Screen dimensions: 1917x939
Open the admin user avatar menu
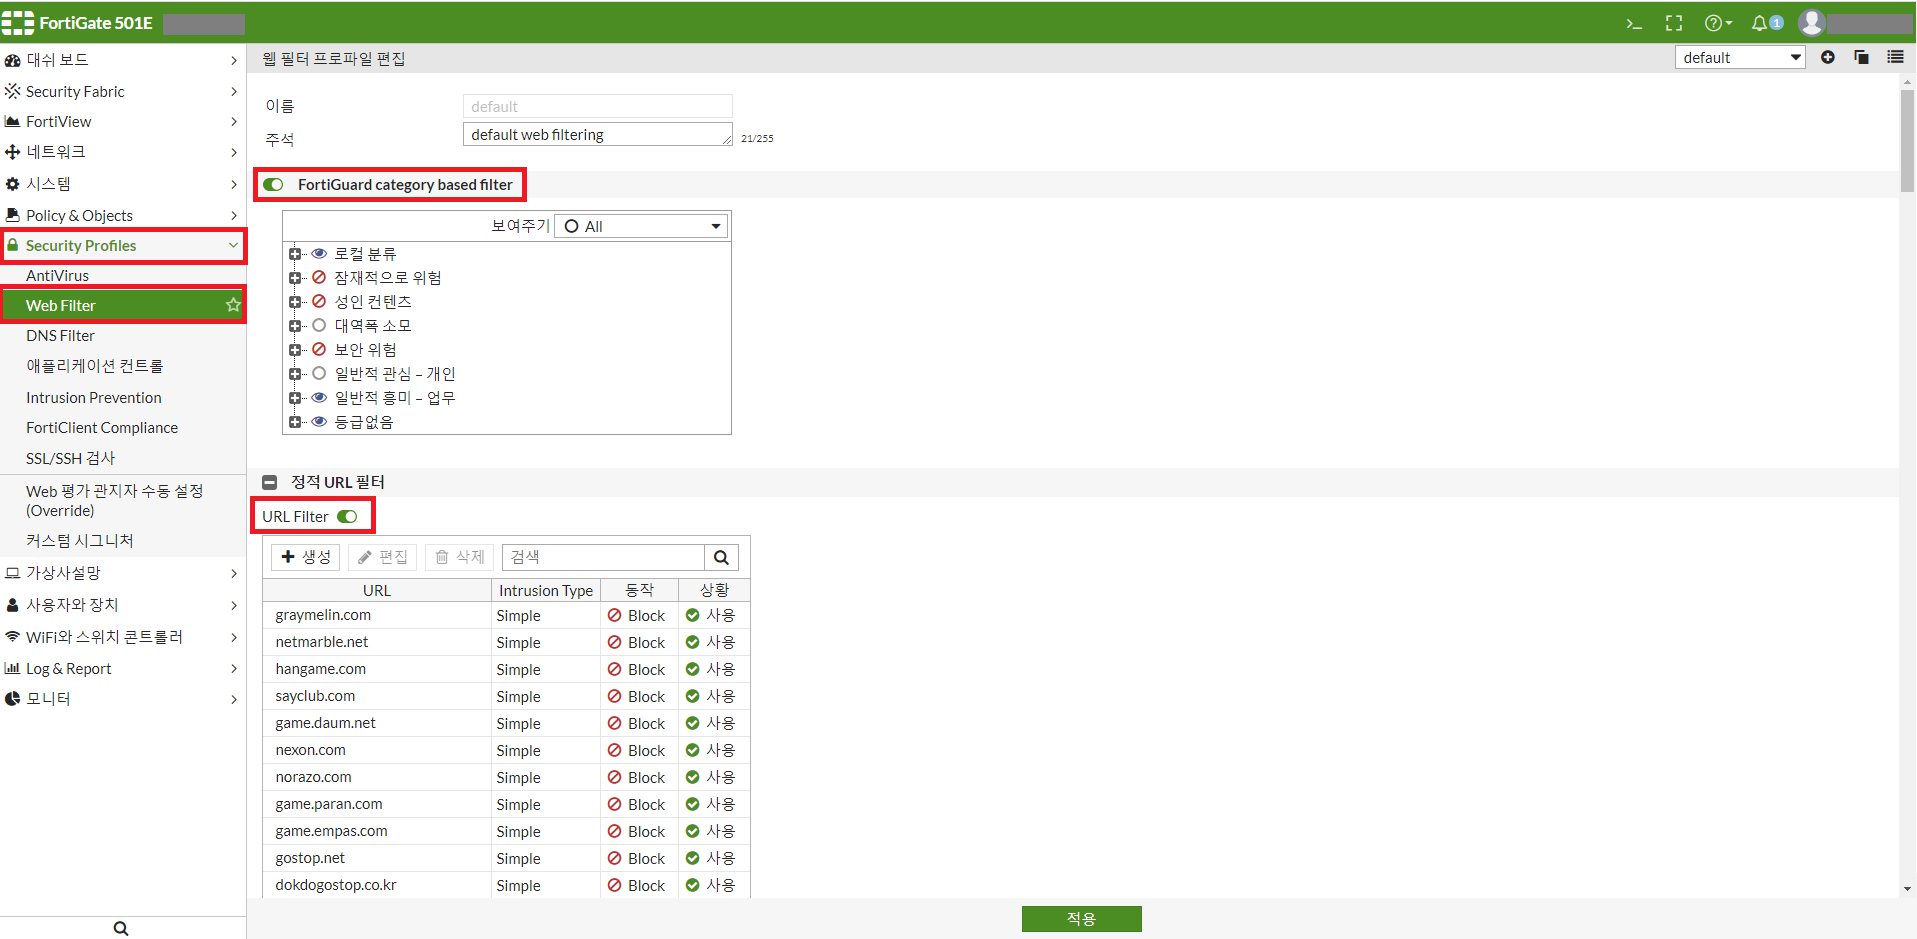point(1812,22)
